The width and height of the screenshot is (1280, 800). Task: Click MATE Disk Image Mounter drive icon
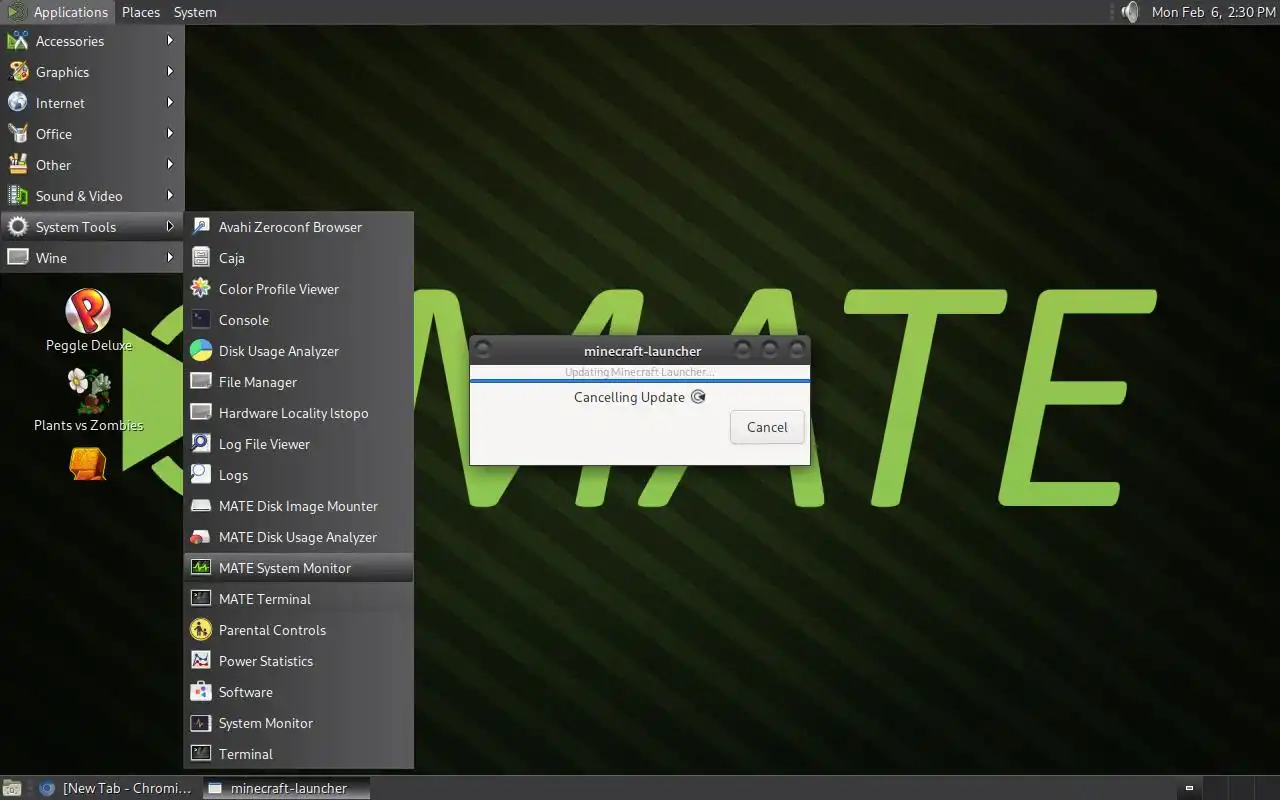tap(201, 506)
